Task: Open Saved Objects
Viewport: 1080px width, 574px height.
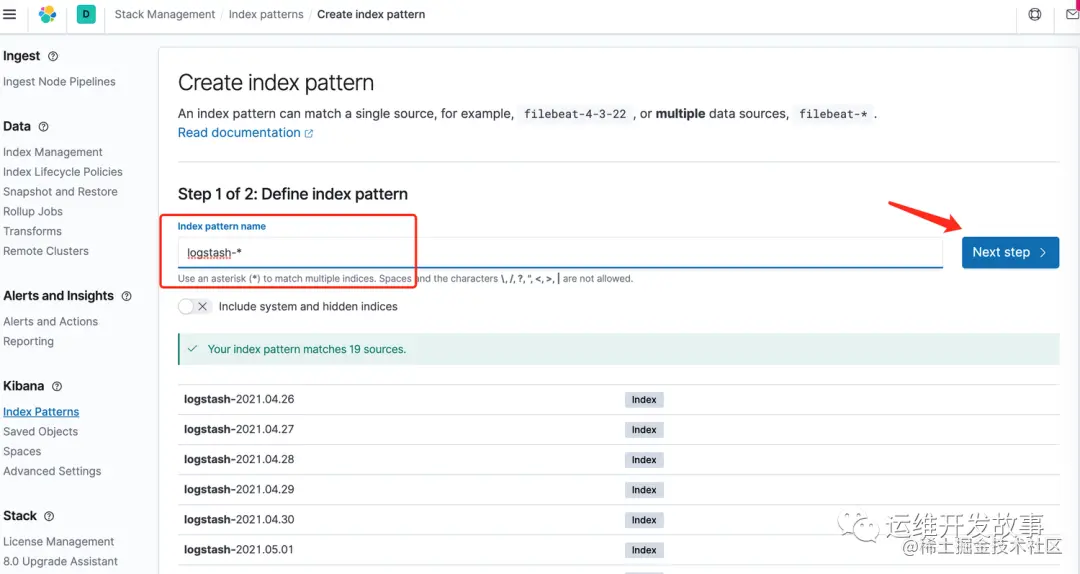Action: pos(40,431)
